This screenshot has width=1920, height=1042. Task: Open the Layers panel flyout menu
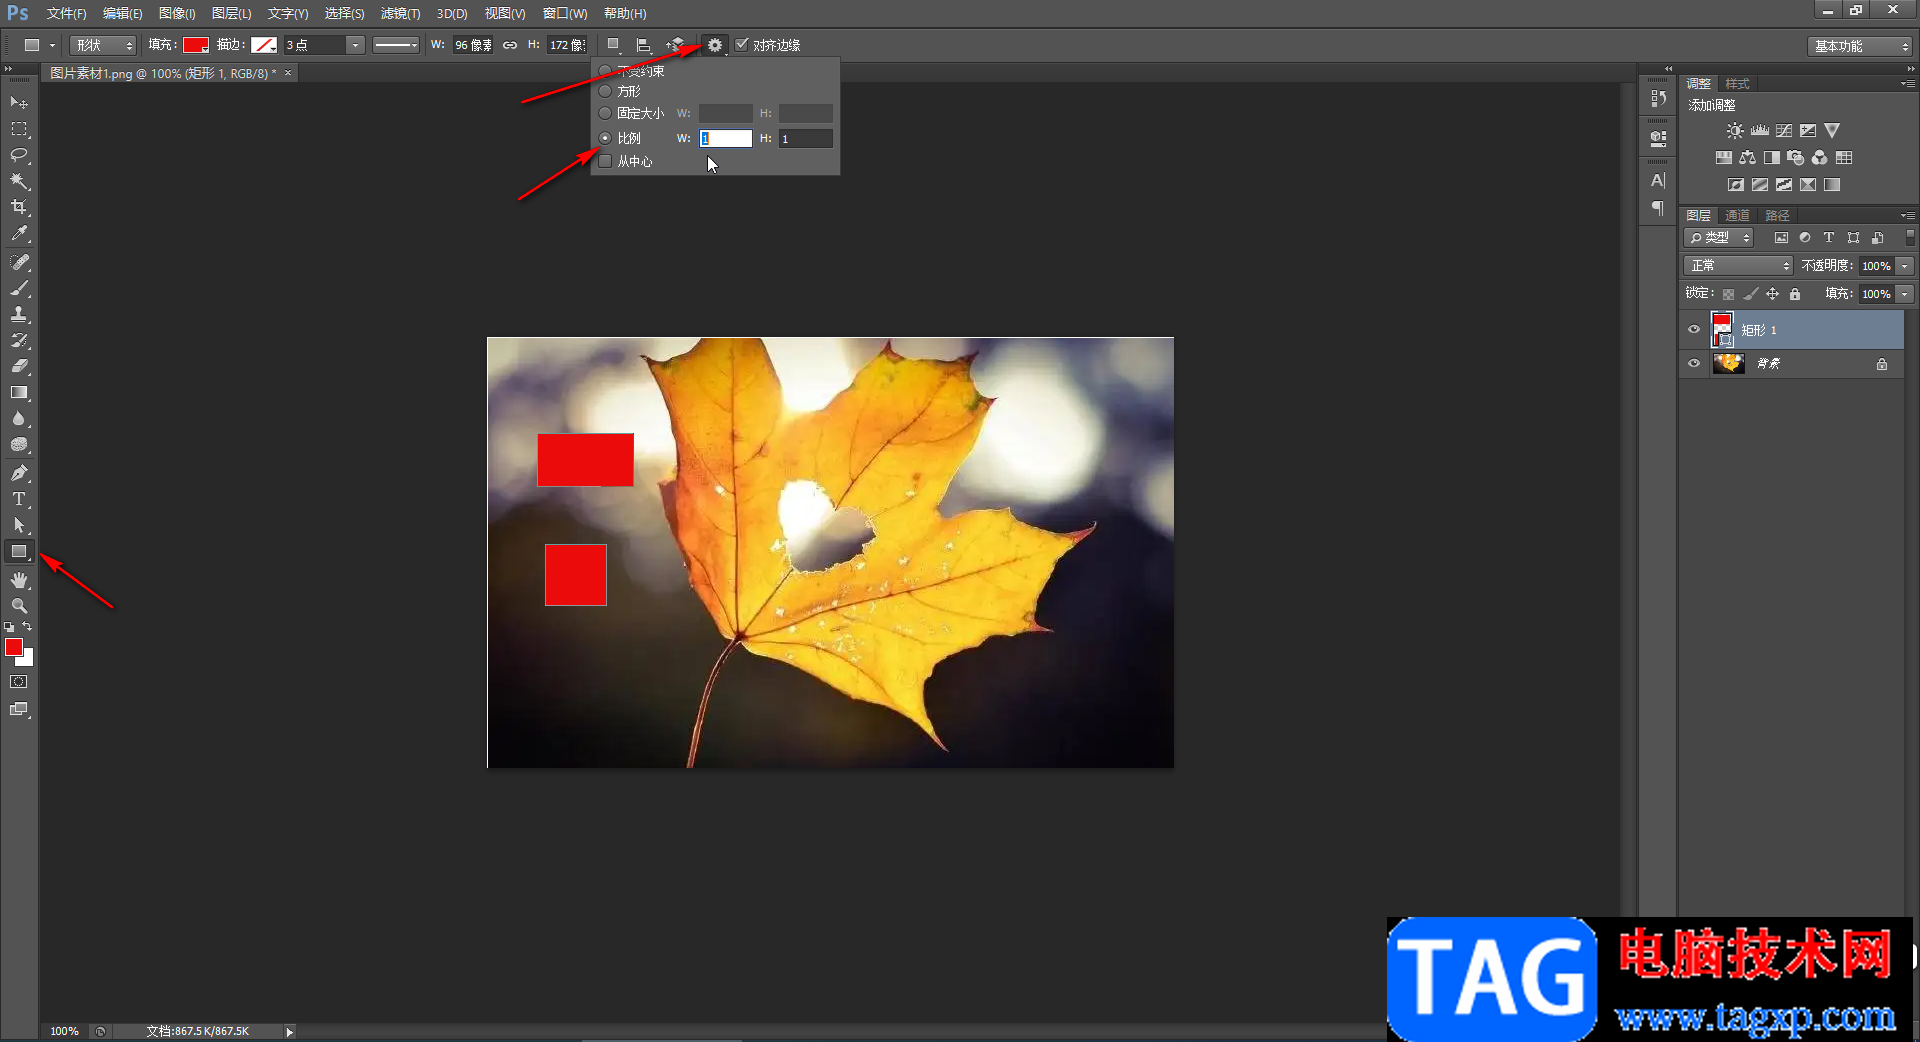[1907, 215]
